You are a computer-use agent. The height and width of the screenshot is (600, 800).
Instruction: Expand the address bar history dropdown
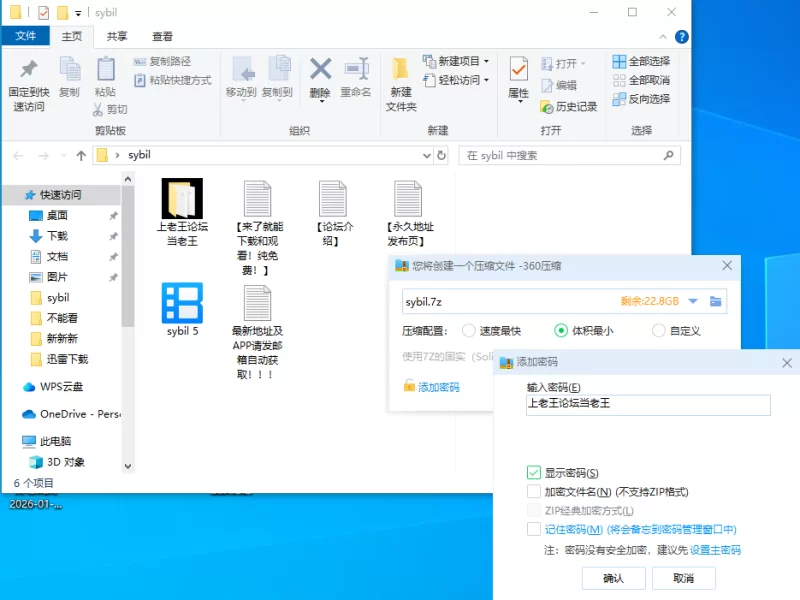click(x=427, y=156)
